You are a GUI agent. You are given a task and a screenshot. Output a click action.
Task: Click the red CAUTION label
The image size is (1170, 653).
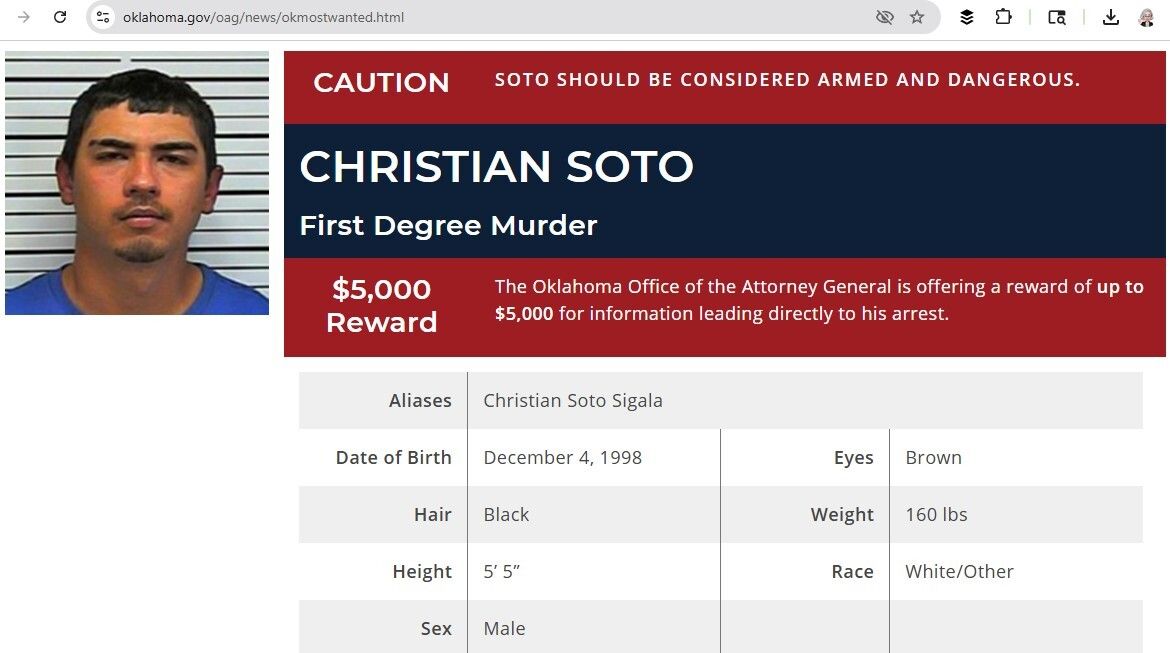[x=381, y=82]
